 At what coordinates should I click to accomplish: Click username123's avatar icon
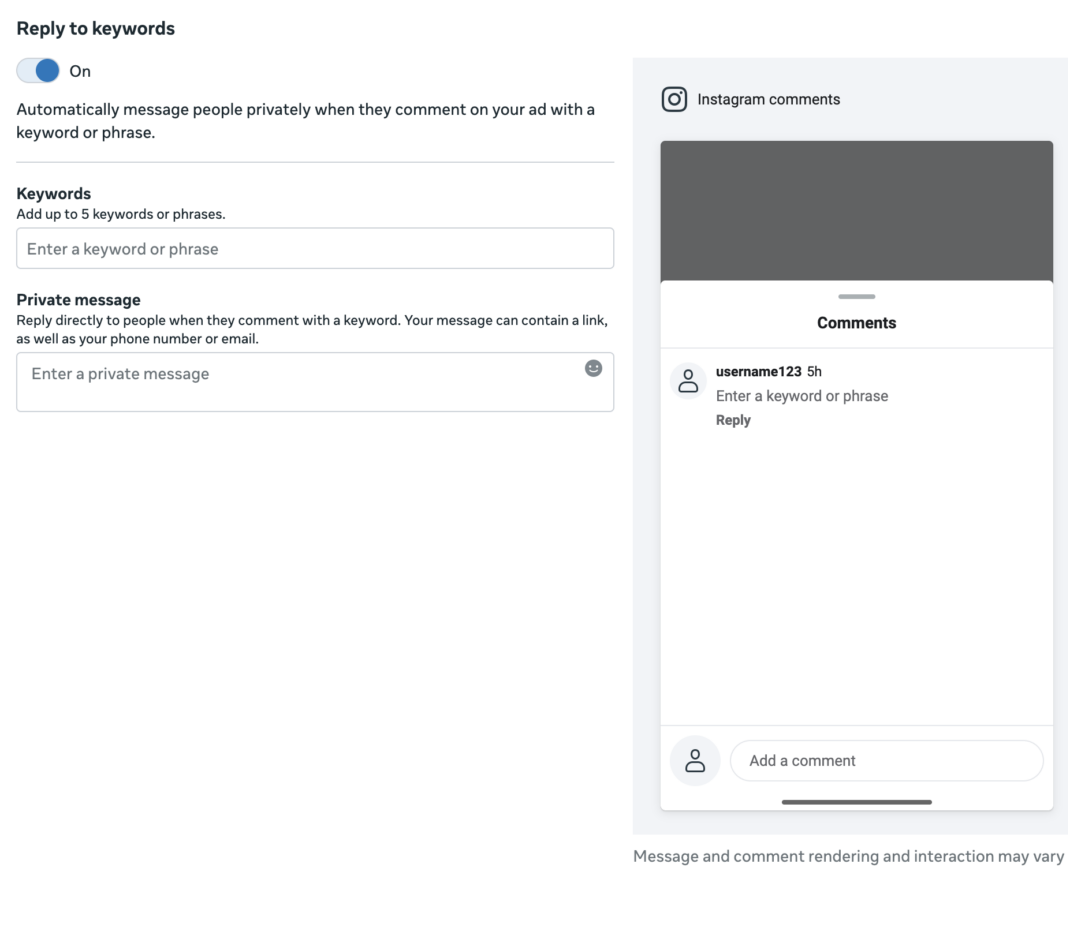[688, 381]
